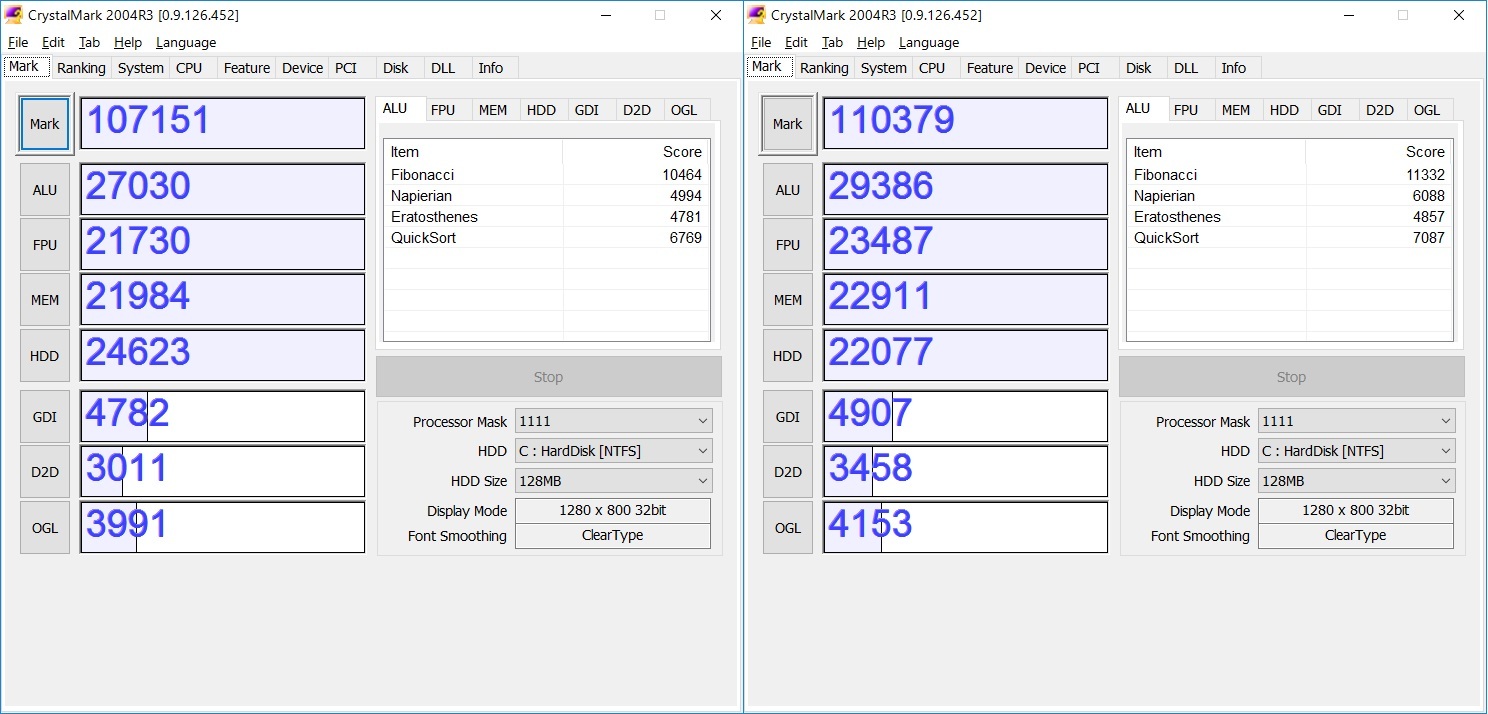Image resolution: width=1488 pixels, height=714 pixels.
Task: Click the Item column header in right window
Action: (1216, 152)
